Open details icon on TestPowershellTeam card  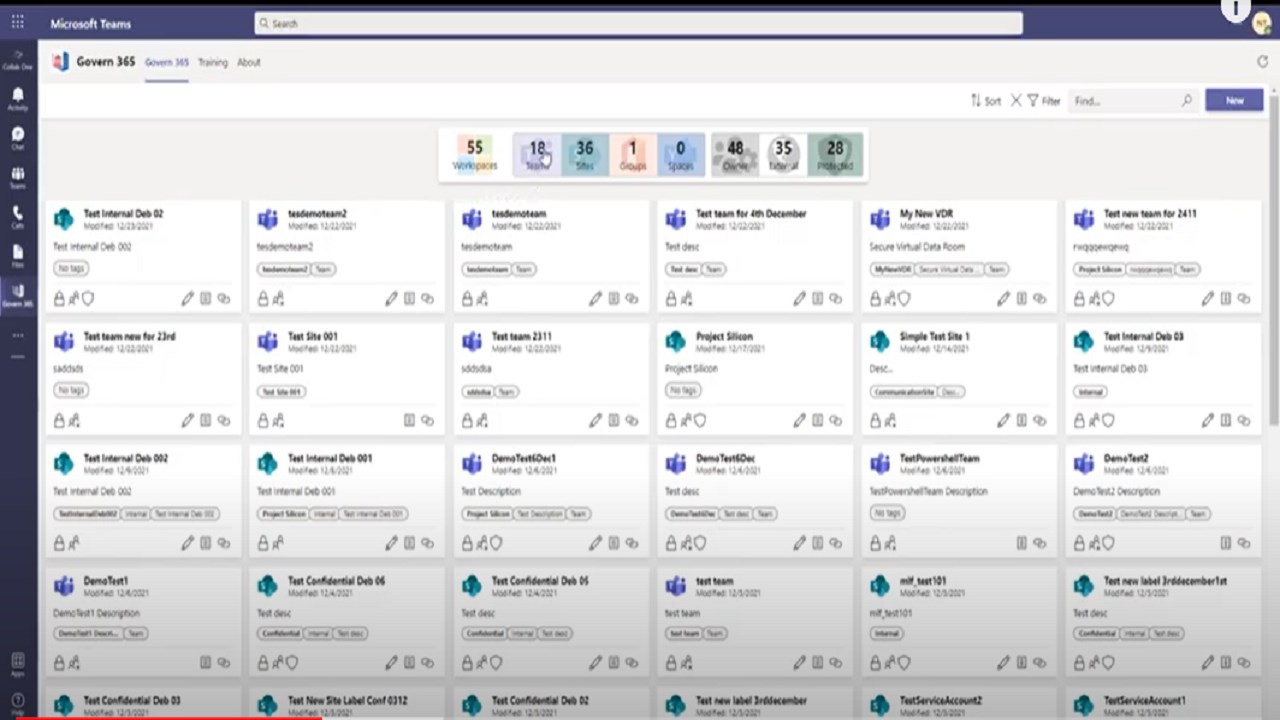tap(1021, 543)
